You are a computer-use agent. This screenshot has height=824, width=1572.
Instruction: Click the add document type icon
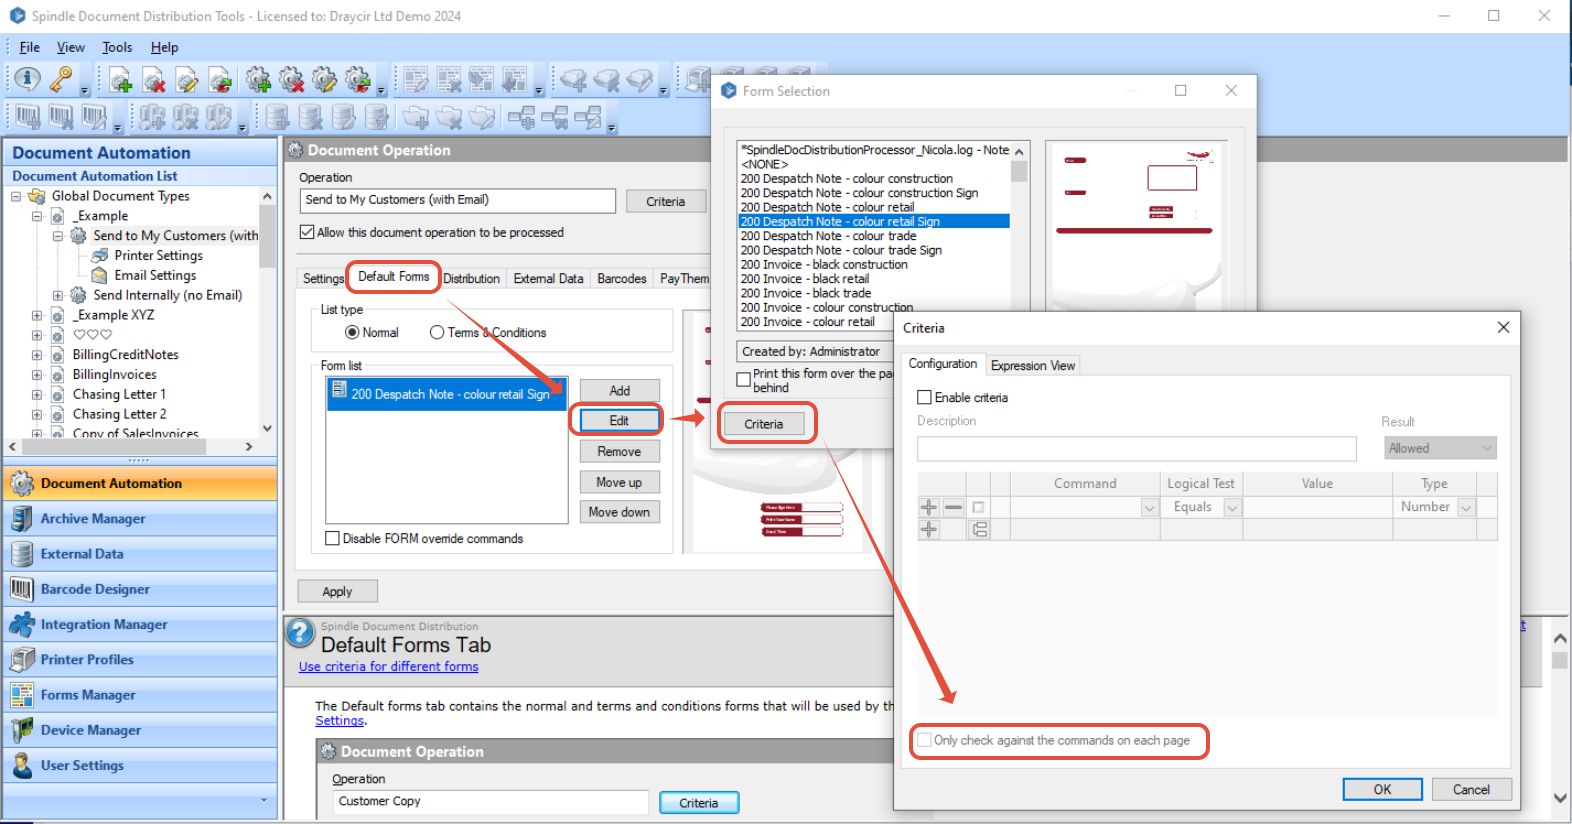(121, 80)
